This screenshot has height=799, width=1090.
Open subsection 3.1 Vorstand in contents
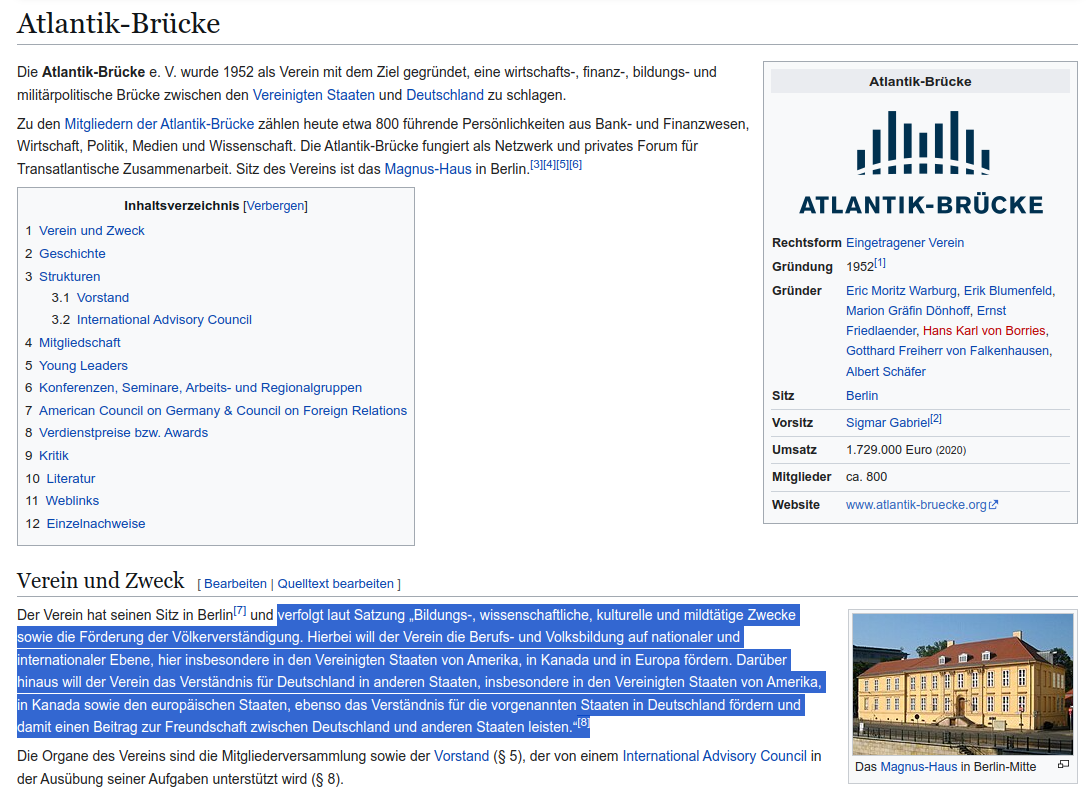[x=103, y=298]
